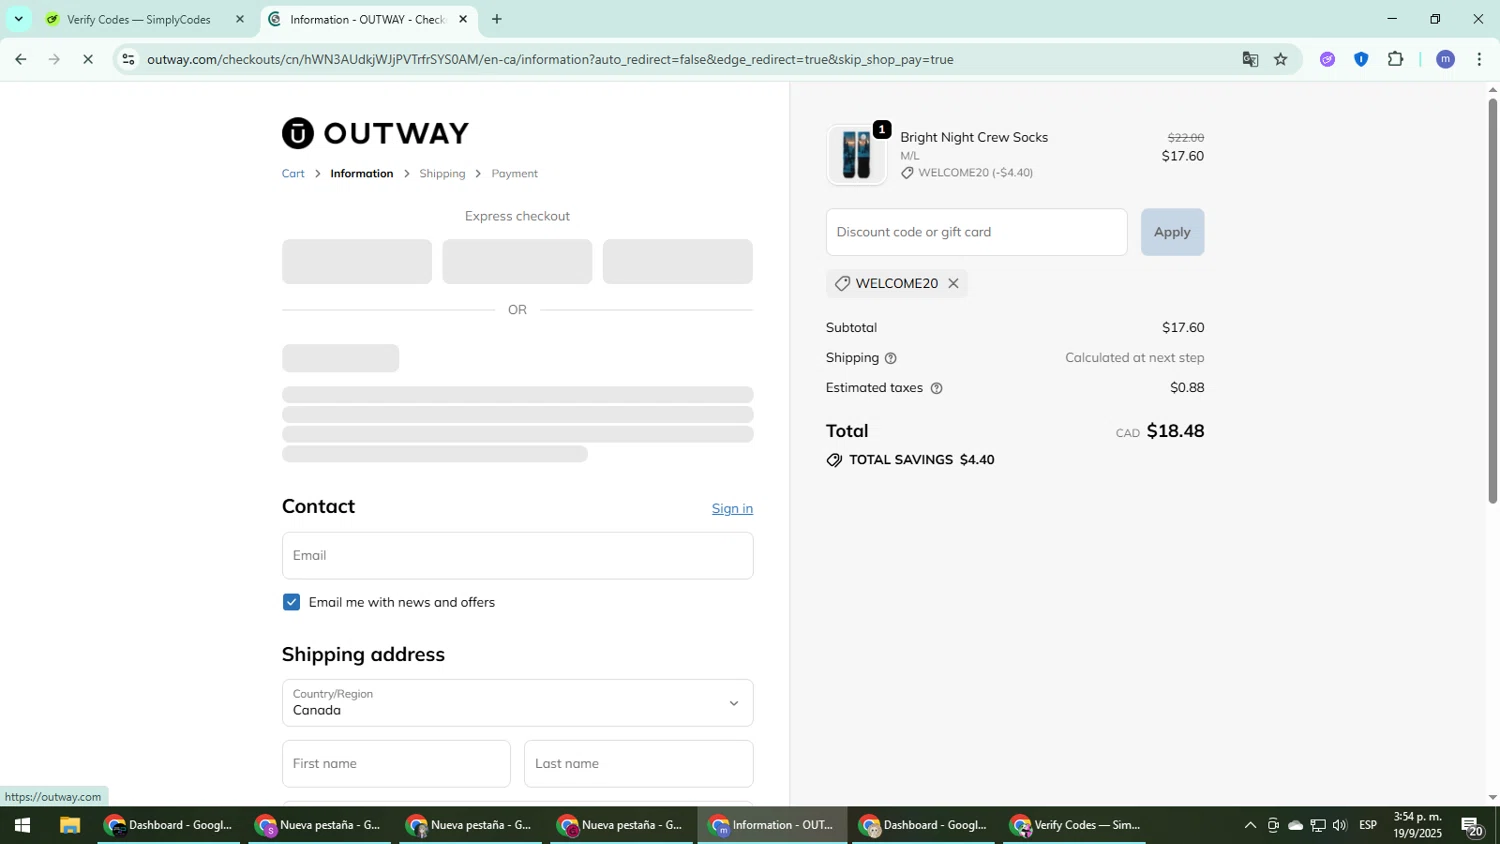Open the tab search dropdown arrow
Screen dimensions: 1500x844
[18, 19]
